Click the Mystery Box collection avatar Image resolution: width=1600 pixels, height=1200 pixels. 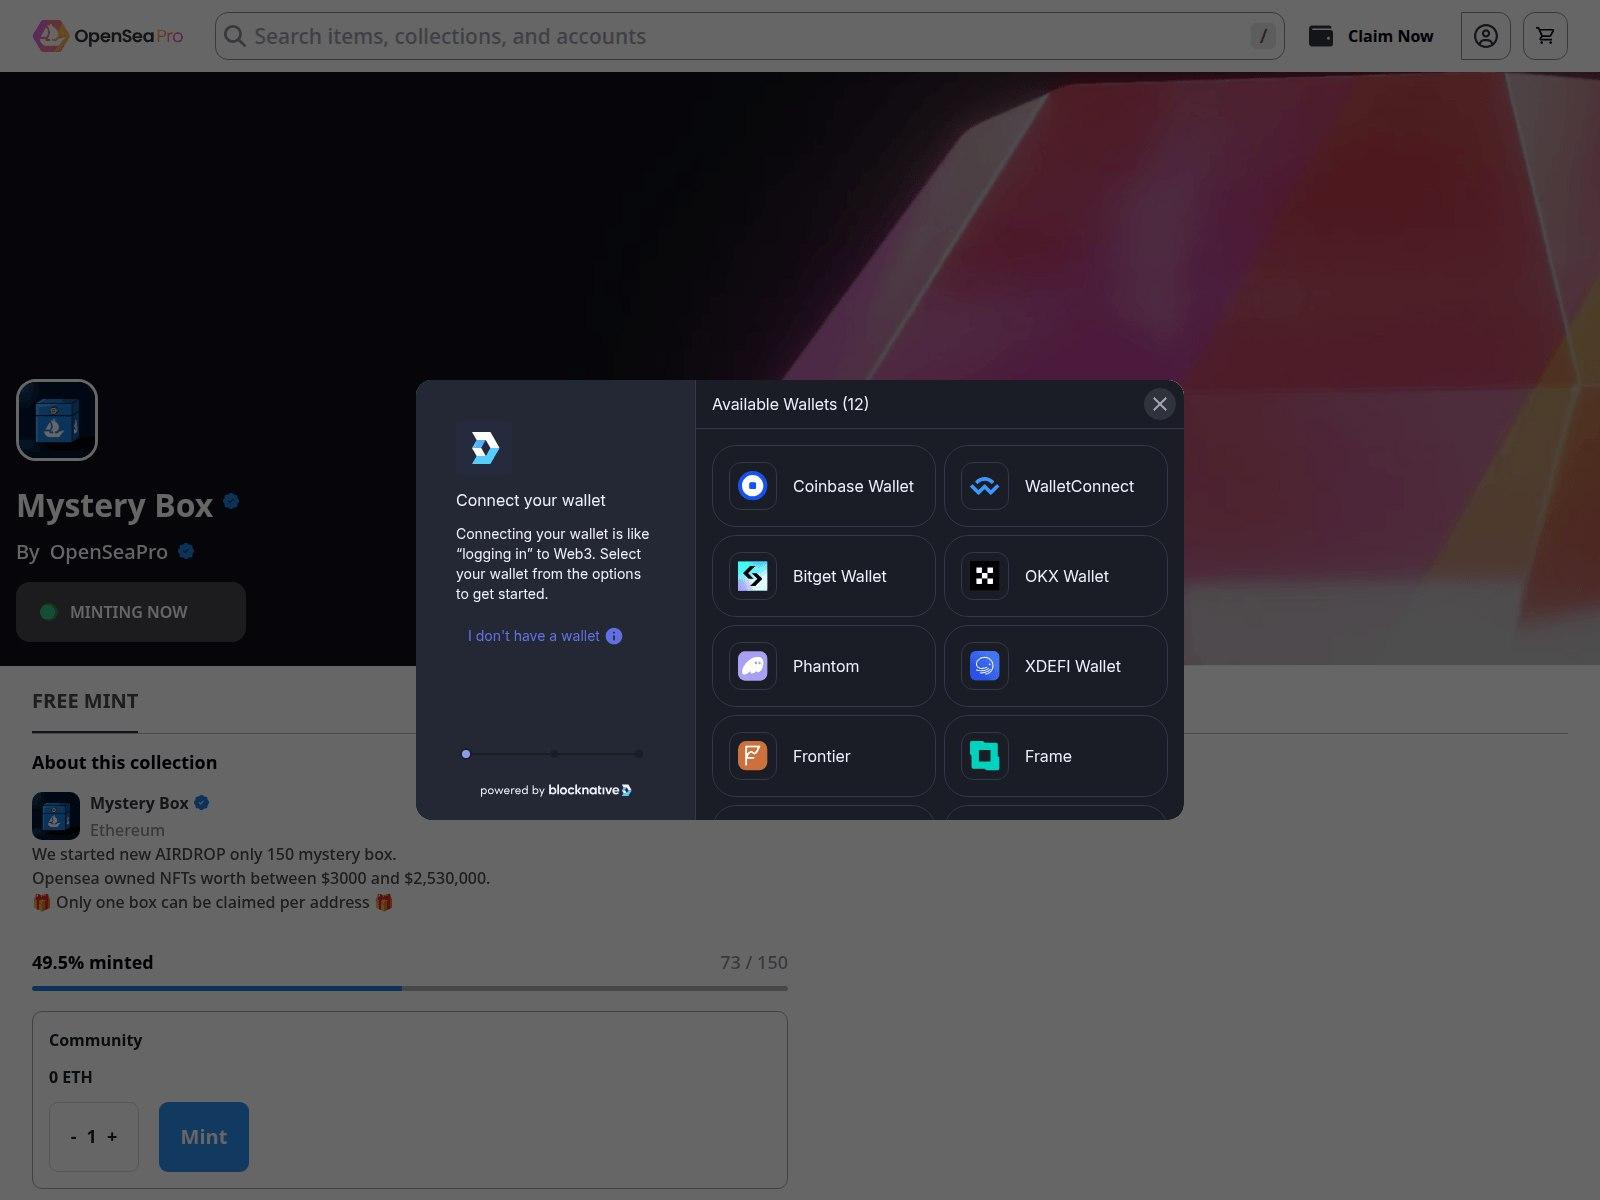coord(57,420)
